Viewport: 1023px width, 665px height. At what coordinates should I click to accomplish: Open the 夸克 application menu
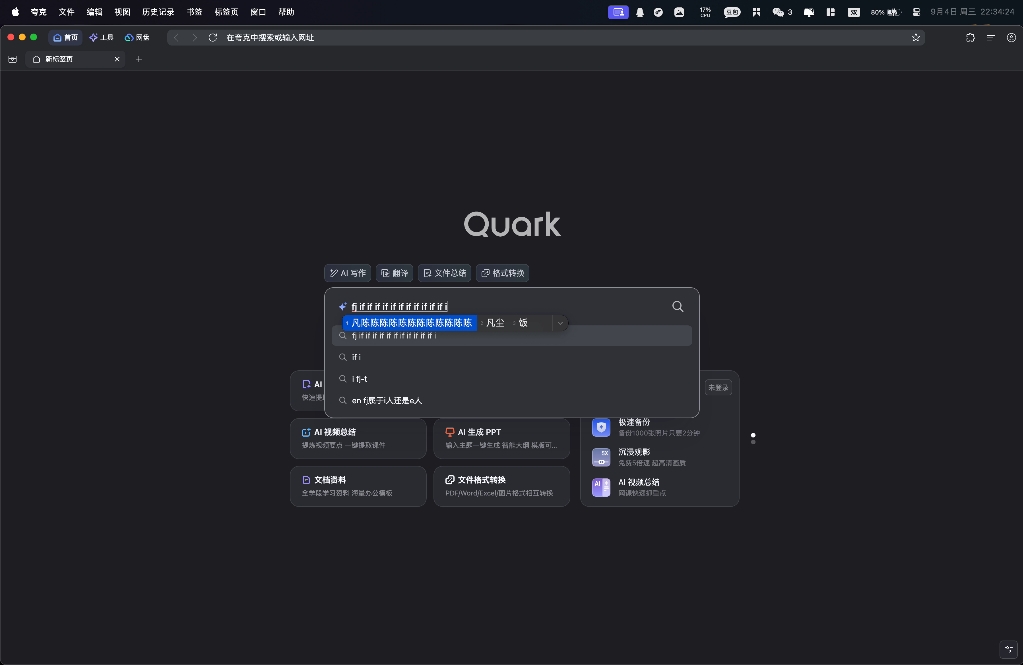38,12
